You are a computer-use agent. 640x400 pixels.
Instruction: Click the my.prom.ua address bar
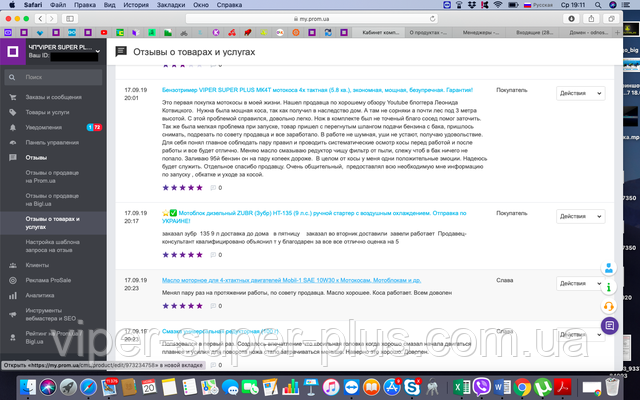(x=311, y=19)
